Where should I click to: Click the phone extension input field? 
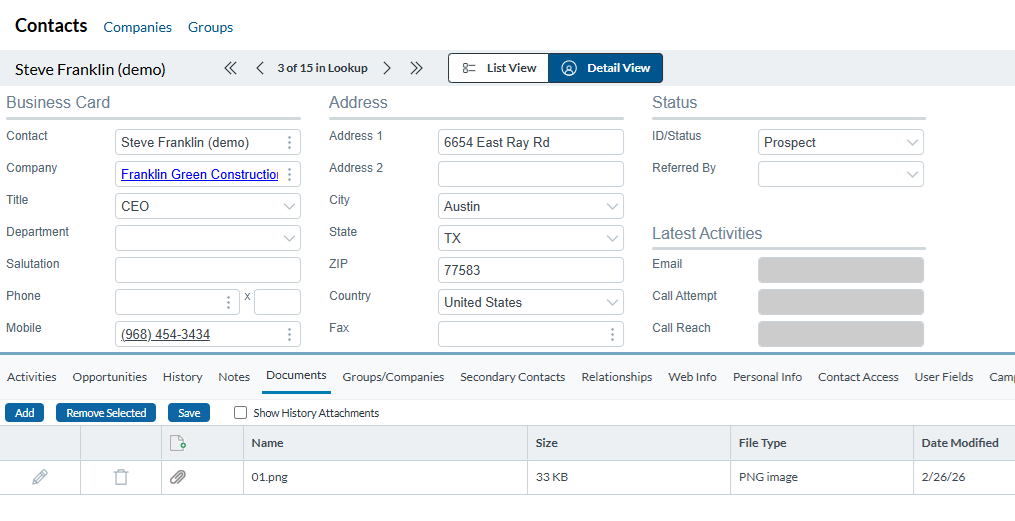(x=278, y=302)
